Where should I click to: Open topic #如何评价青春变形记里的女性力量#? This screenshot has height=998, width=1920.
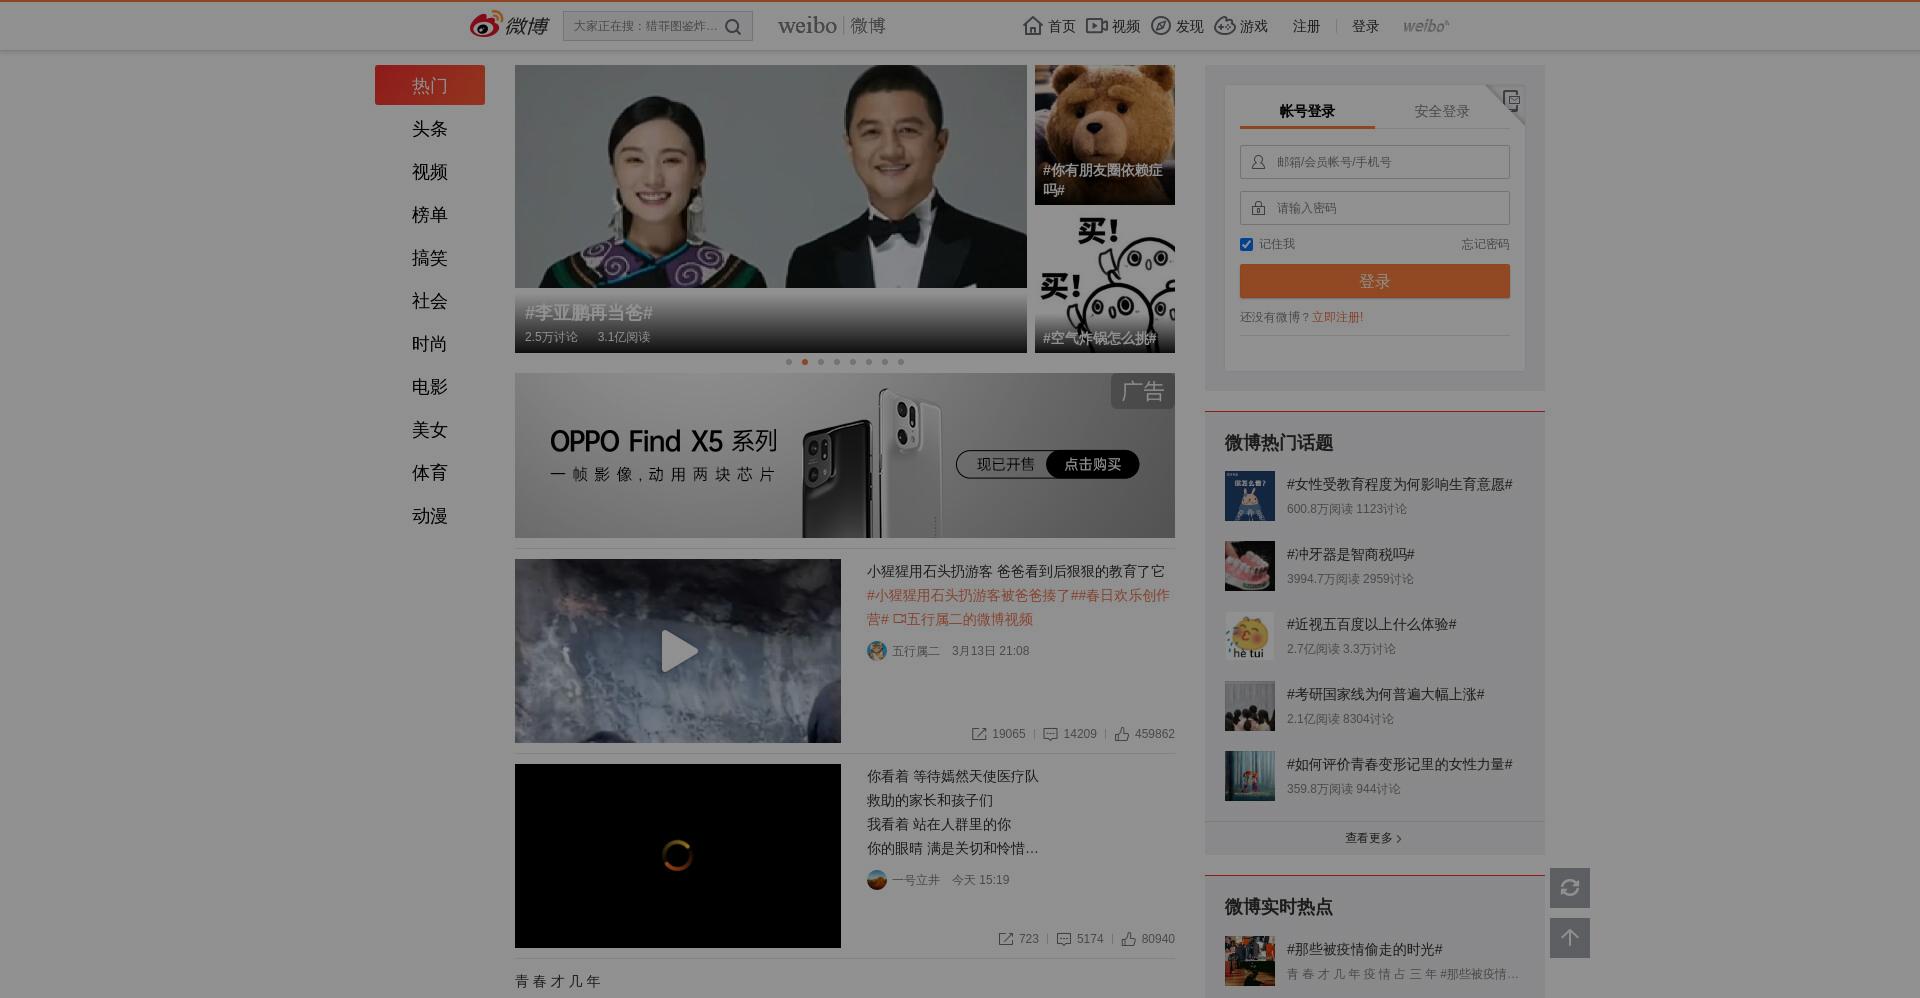coord(1399,764)
